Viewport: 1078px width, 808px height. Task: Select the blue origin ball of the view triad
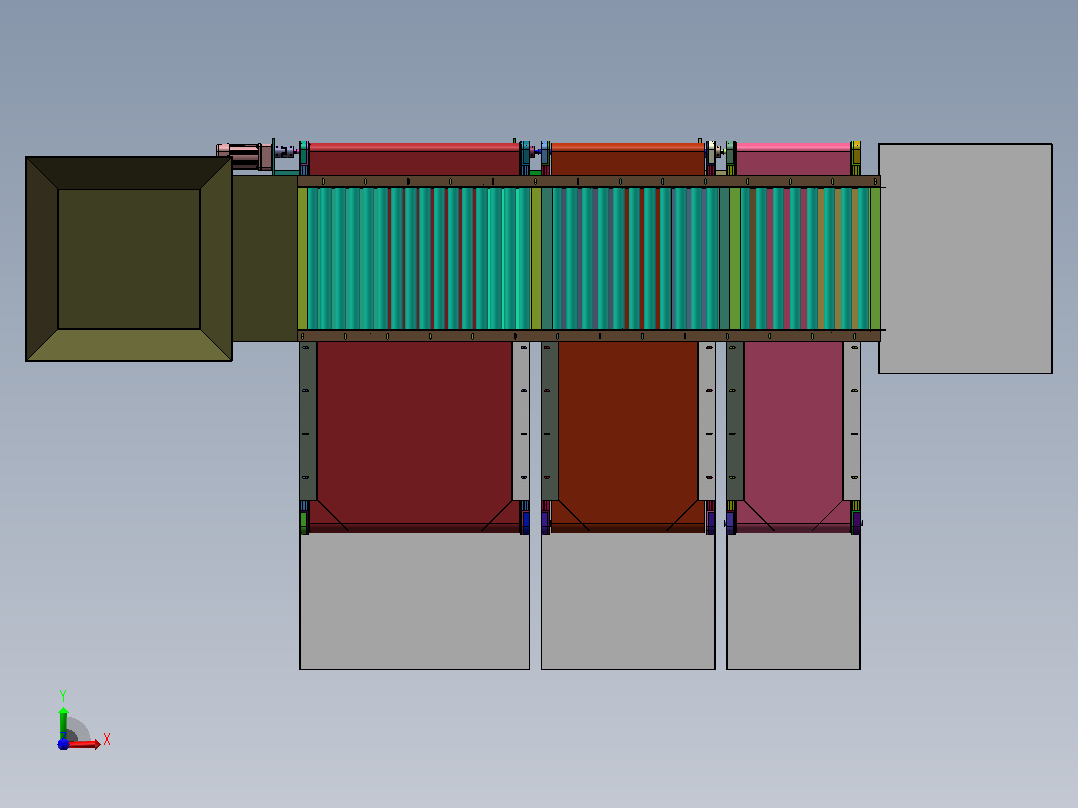63,744
